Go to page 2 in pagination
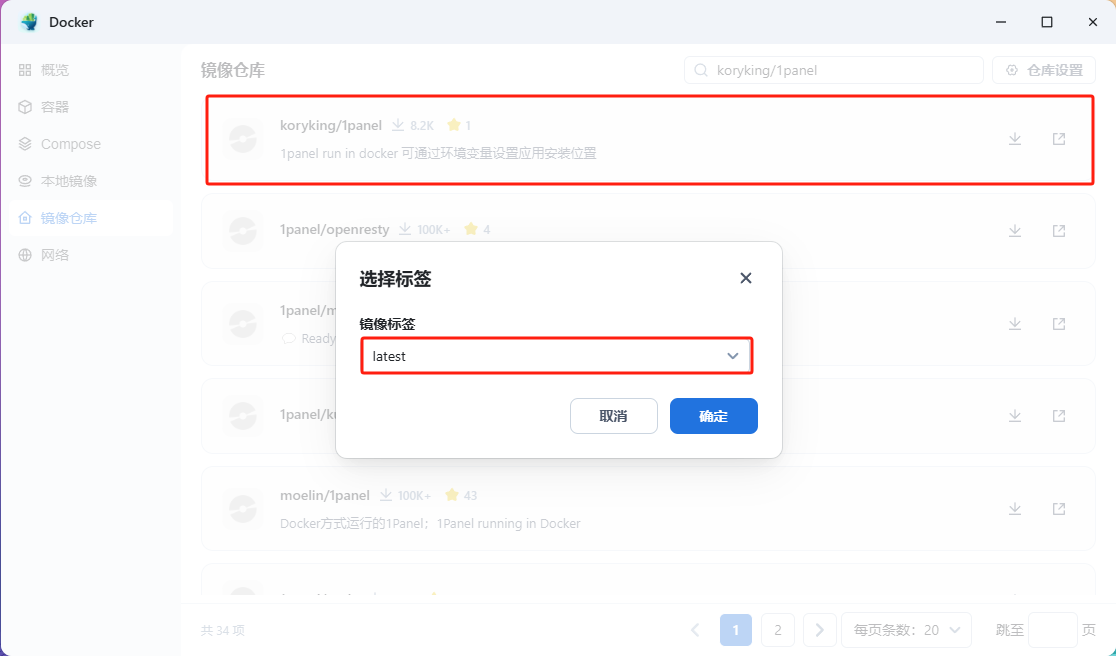The width and height of the screenshot is (1116, 656). pos(778,630)
